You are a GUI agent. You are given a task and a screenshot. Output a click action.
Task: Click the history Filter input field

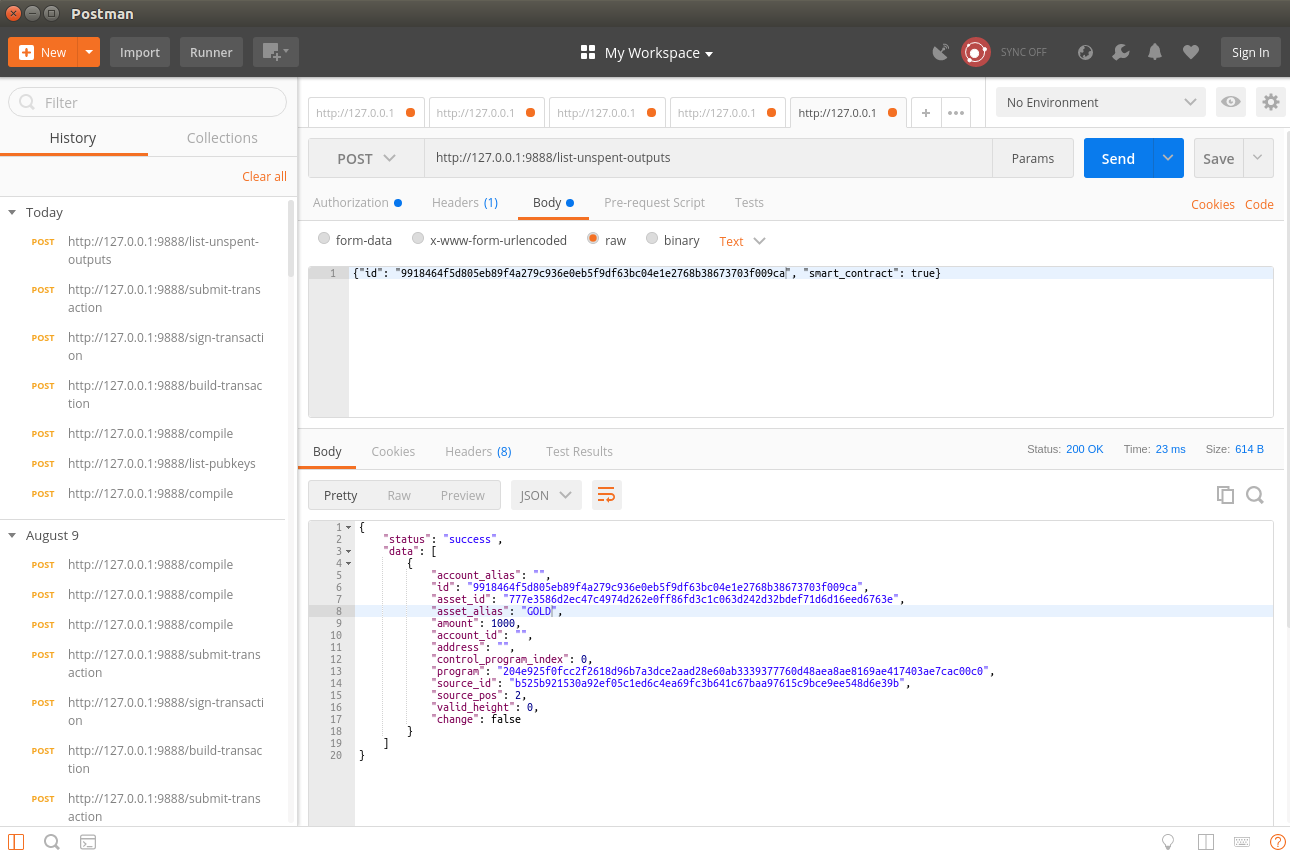coord(148,102)
